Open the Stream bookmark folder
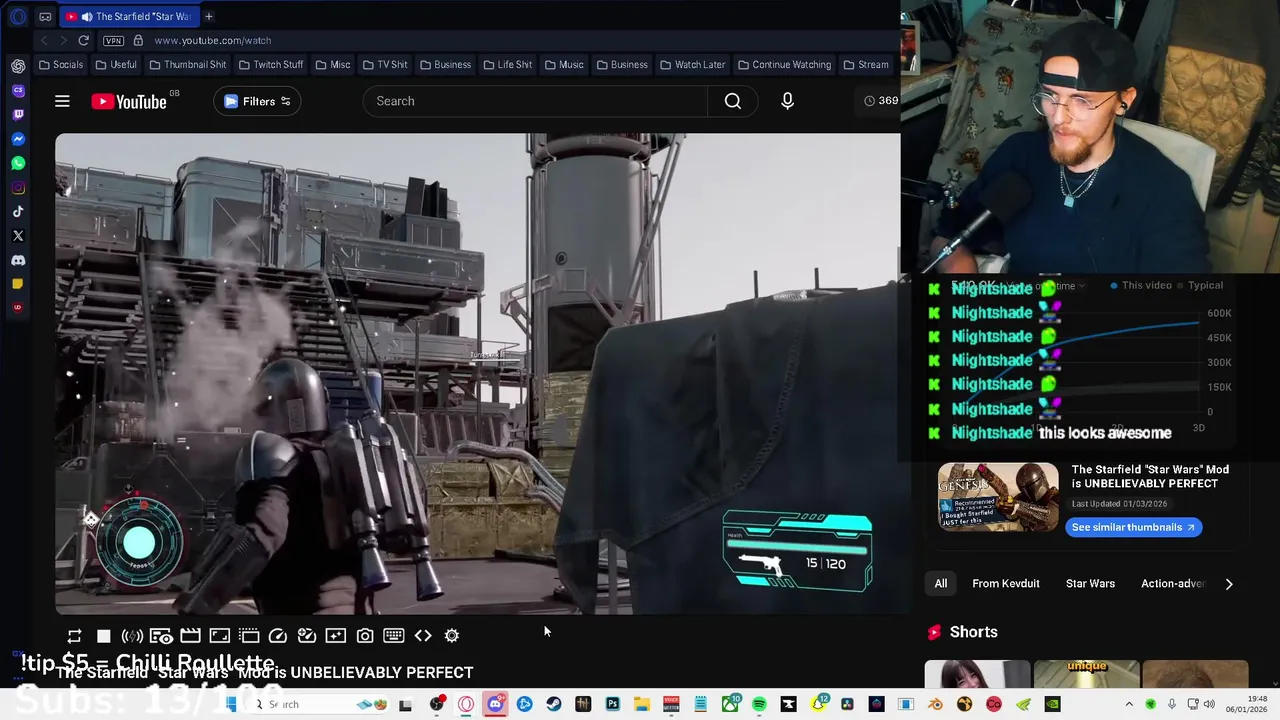1280x720 pixels. (866, 64)
